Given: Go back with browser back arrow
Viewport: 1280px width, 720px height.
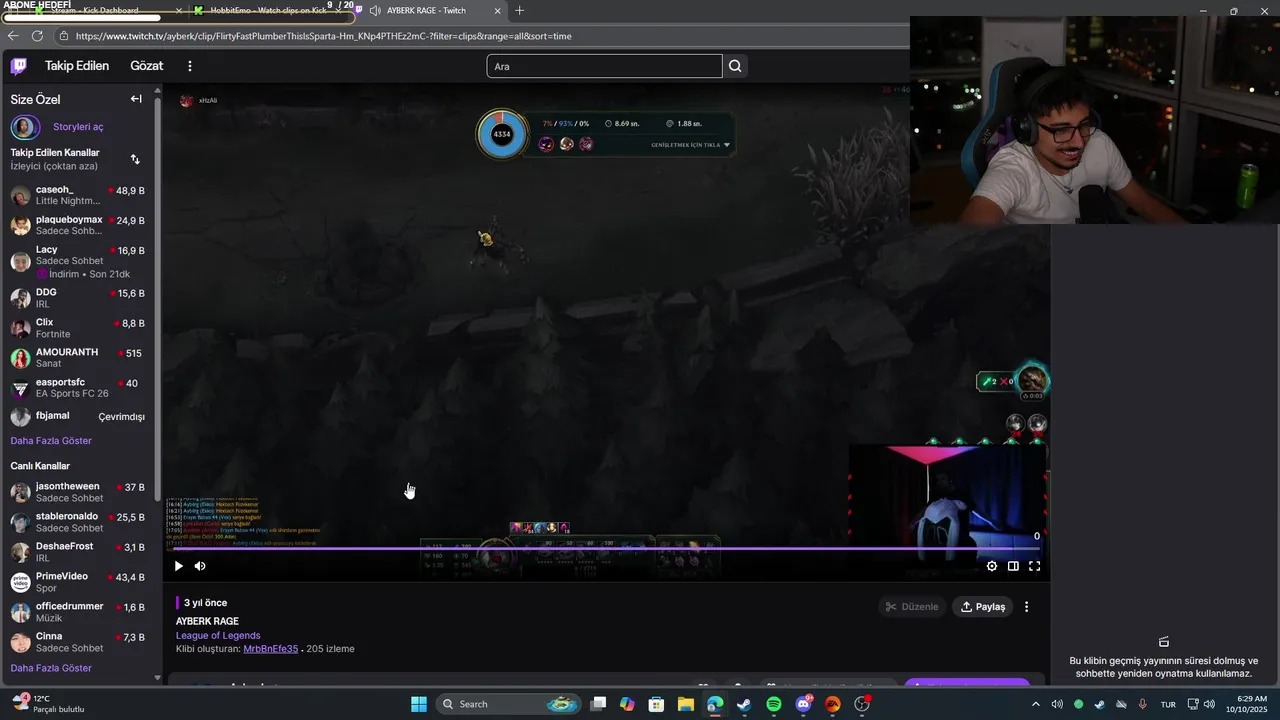Looking at the screenshot, I should 13,35.
